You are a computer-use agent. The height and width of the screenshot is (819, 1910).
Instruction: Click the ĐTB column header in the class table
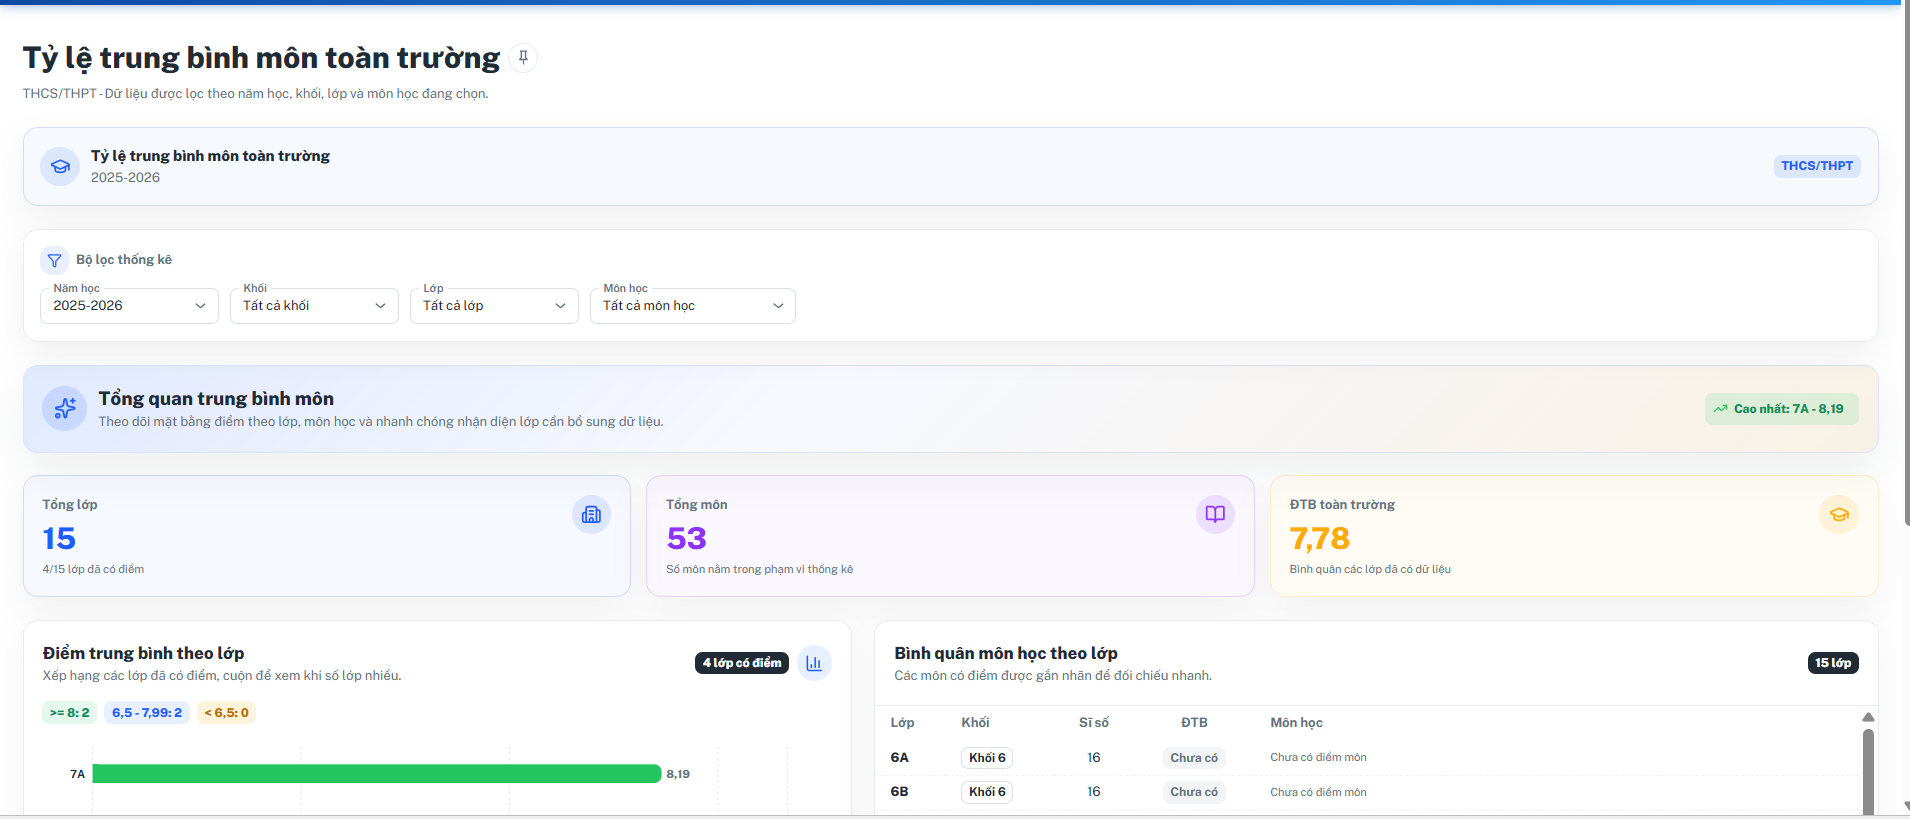(x=1194, y=722)
